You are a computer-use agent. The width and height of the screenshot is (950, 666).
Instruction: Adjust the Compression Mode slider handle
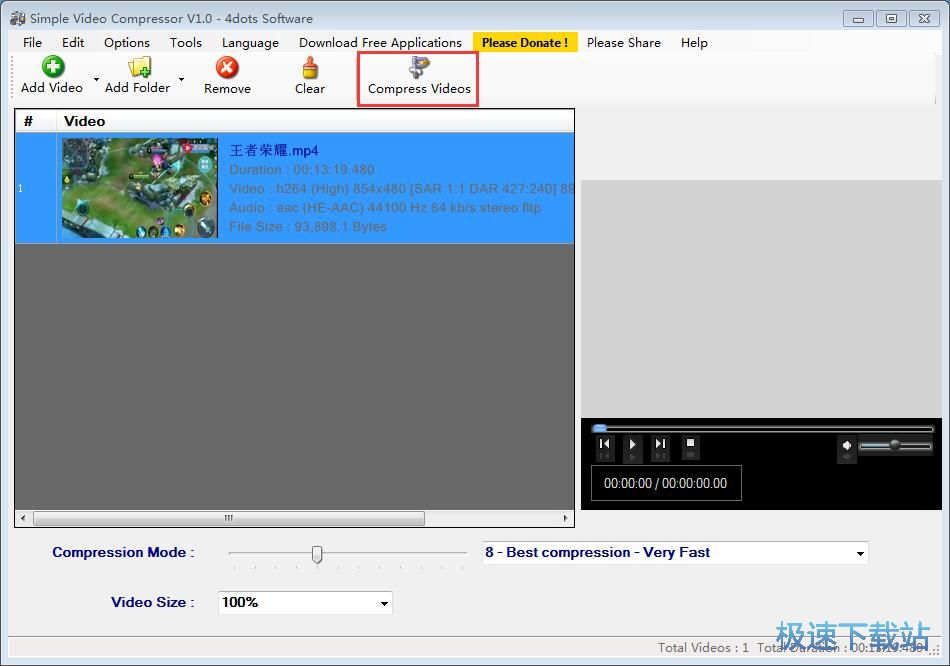coord(317,554)
